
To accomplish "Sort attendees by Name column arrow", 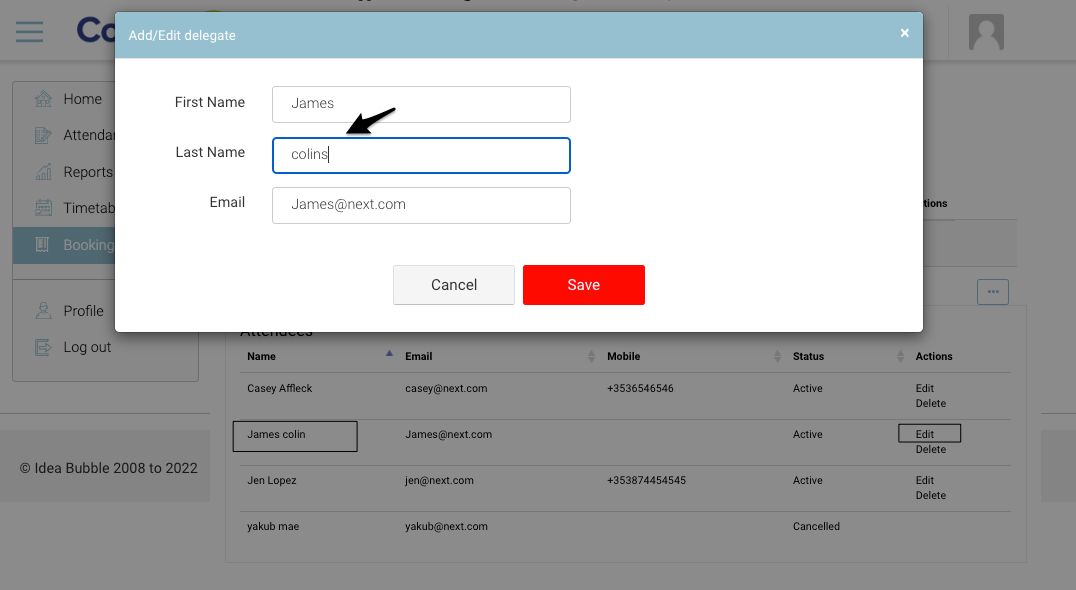I will (x=389, y=354).
